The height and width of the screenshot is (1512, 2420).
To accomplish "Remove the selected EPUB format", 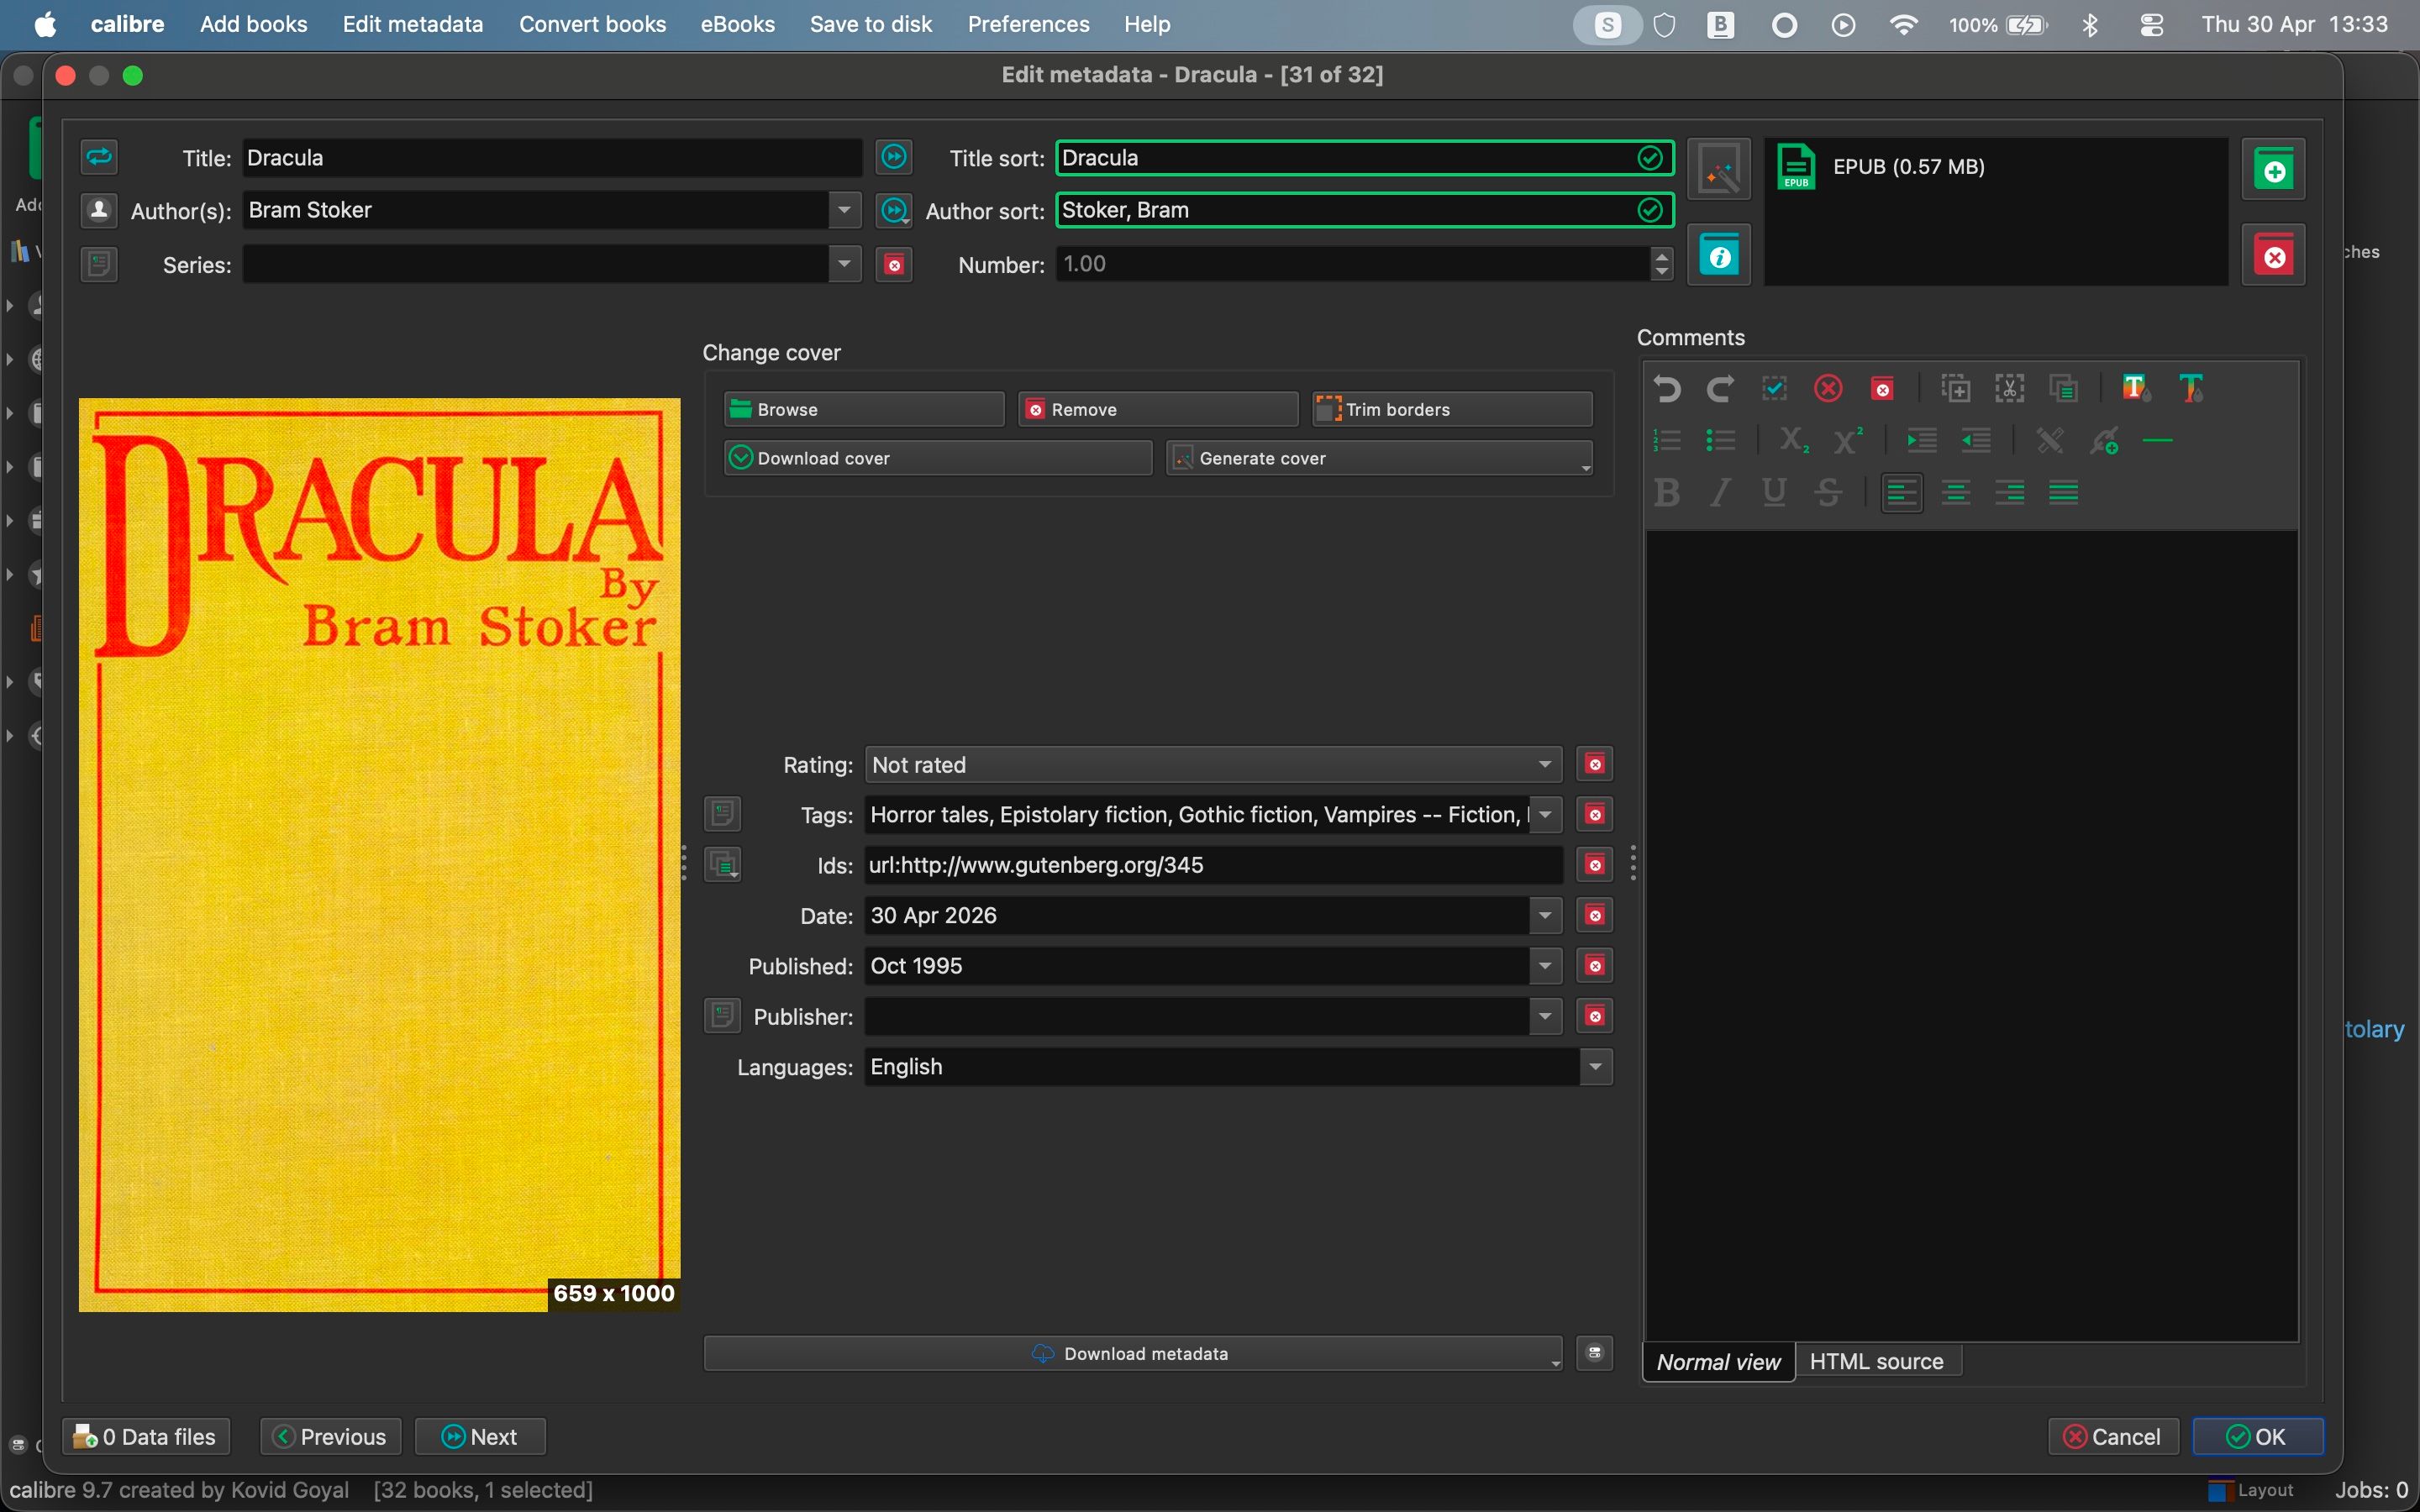I will point(2274,255).
